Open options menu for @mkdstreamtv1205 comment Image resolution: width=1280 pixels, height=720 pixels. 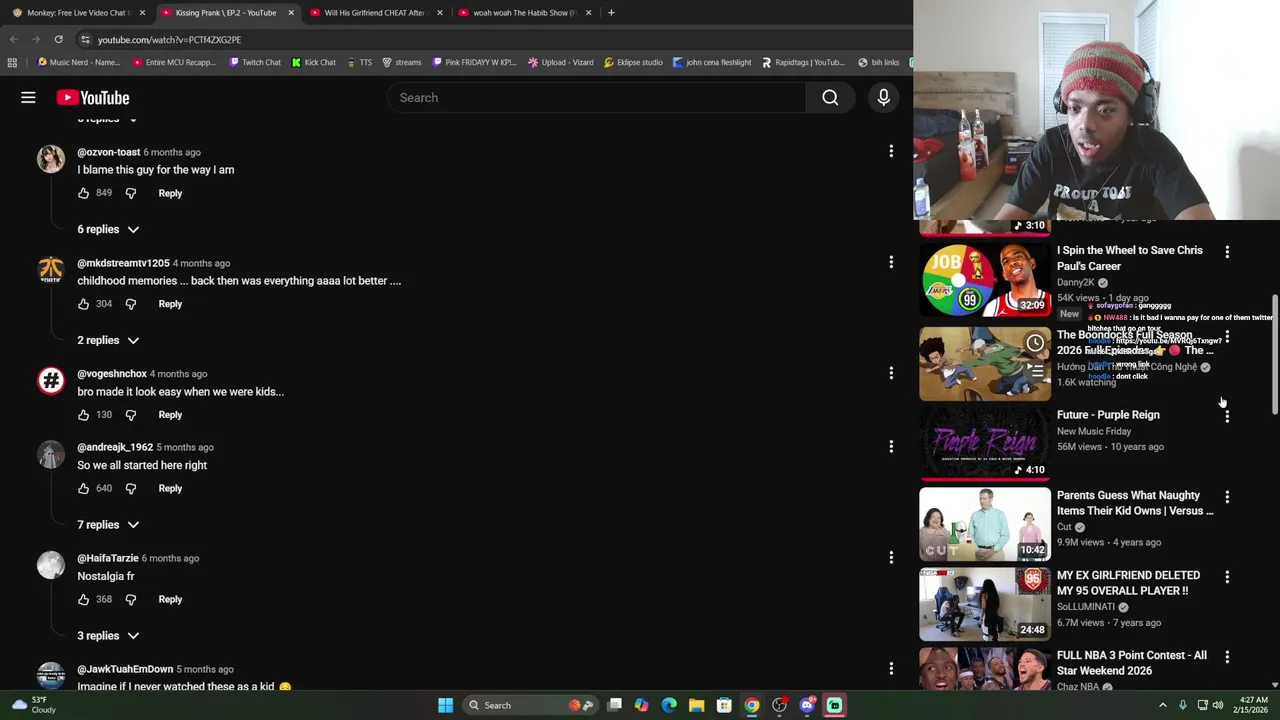click(x=891, y=262)
